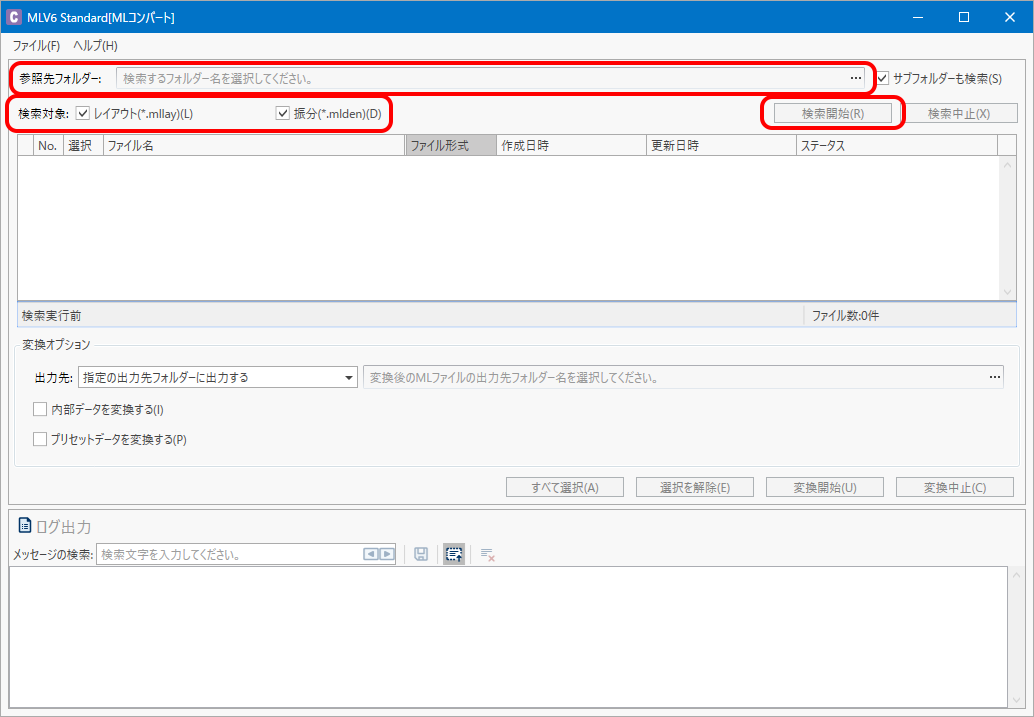Sort by ステータス column header
The height and width of the screenshot is (717, 1034).
(x=897, y=146)
